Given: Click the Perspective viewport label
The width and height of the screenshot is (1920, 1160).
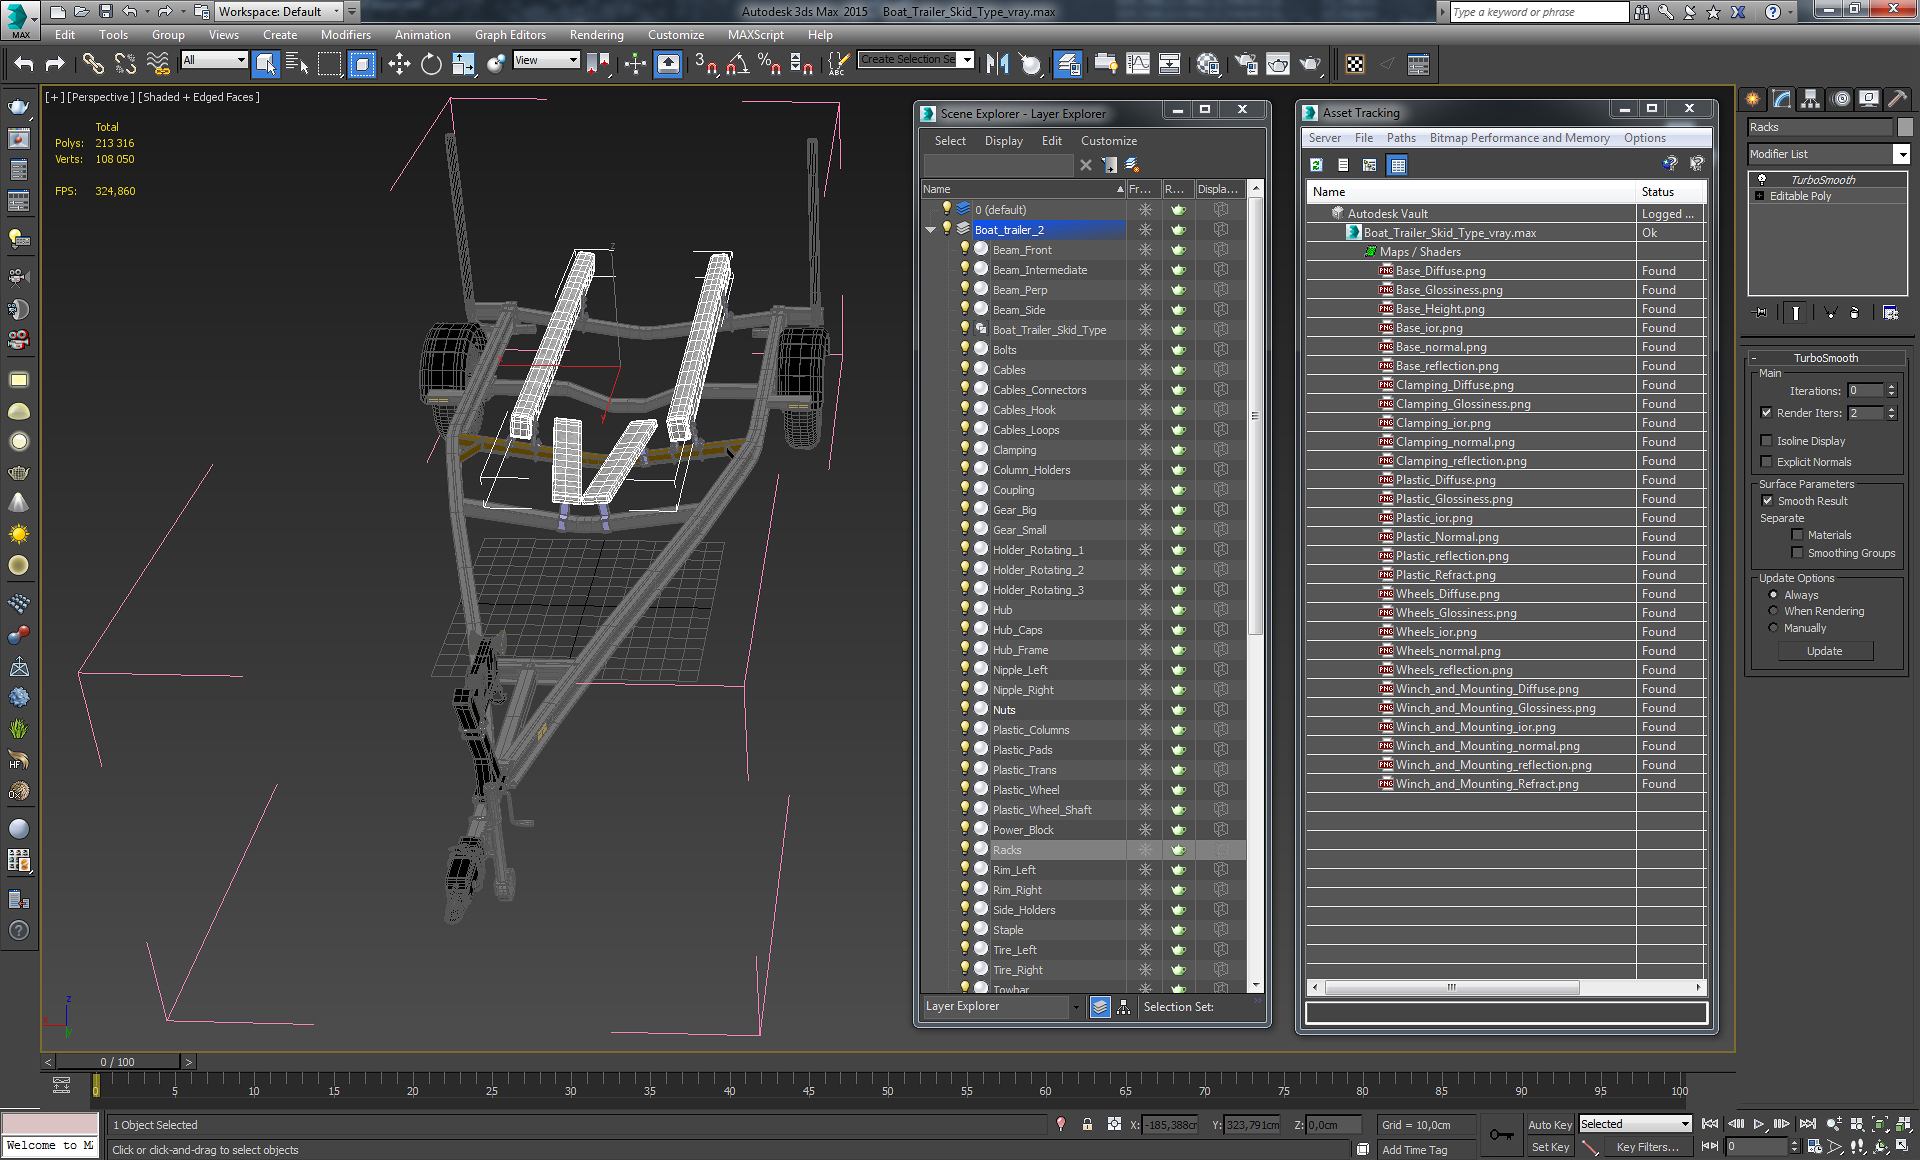Looking at the screenshot, I should click(x=101, y=97).
